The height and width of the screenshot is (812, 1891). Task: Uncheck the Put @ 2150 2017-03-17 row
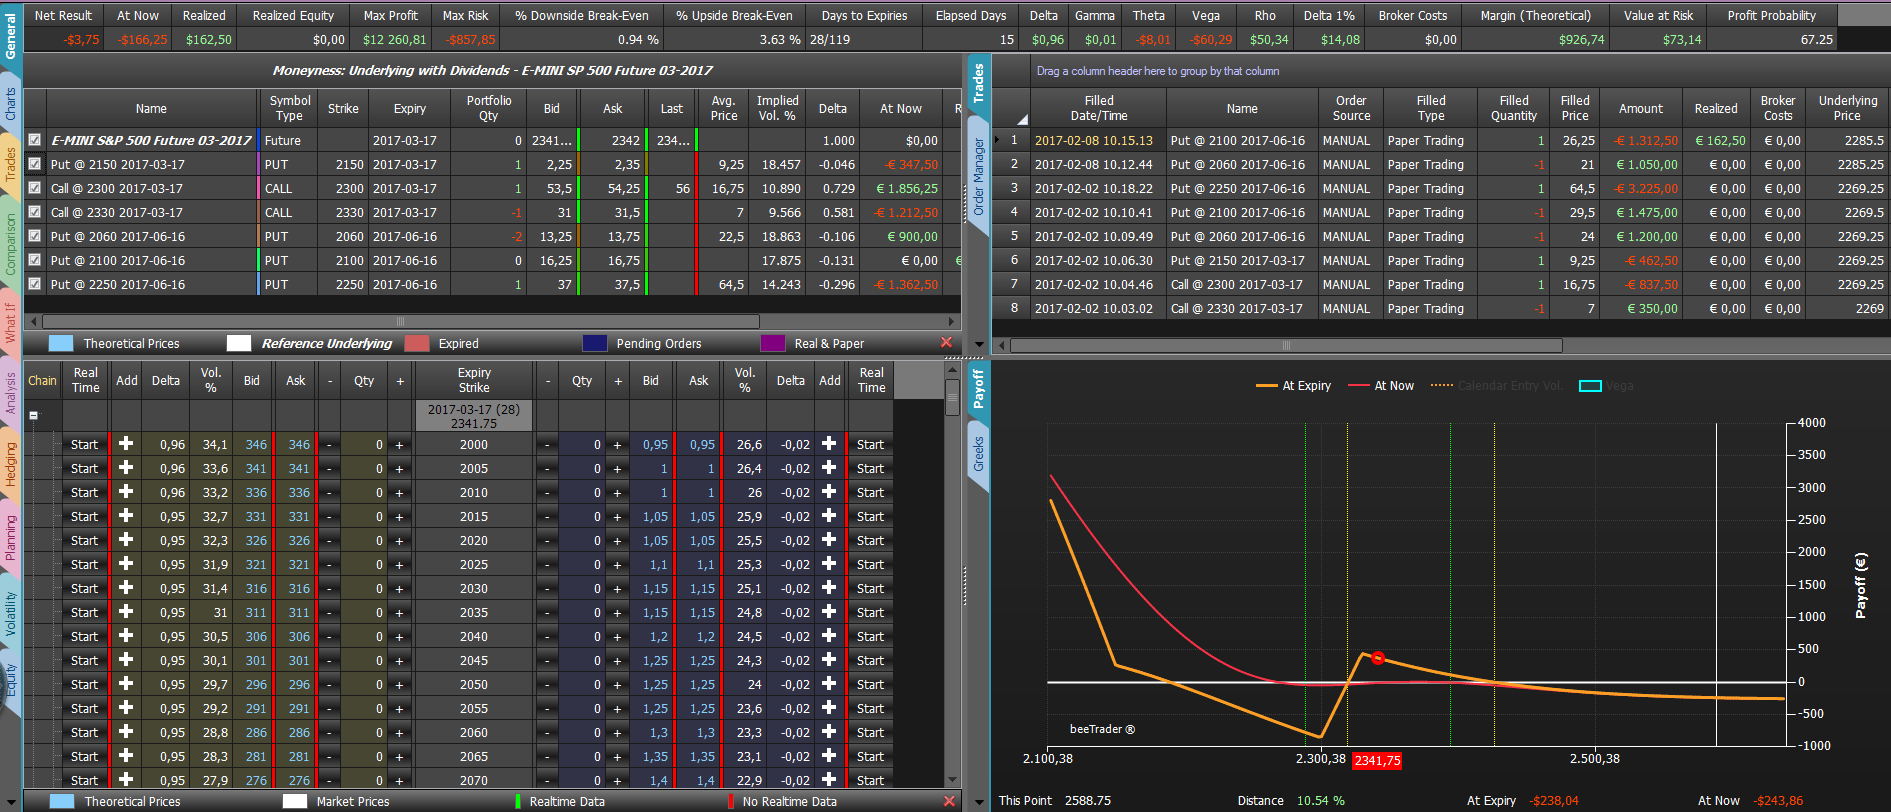(35, 164)
